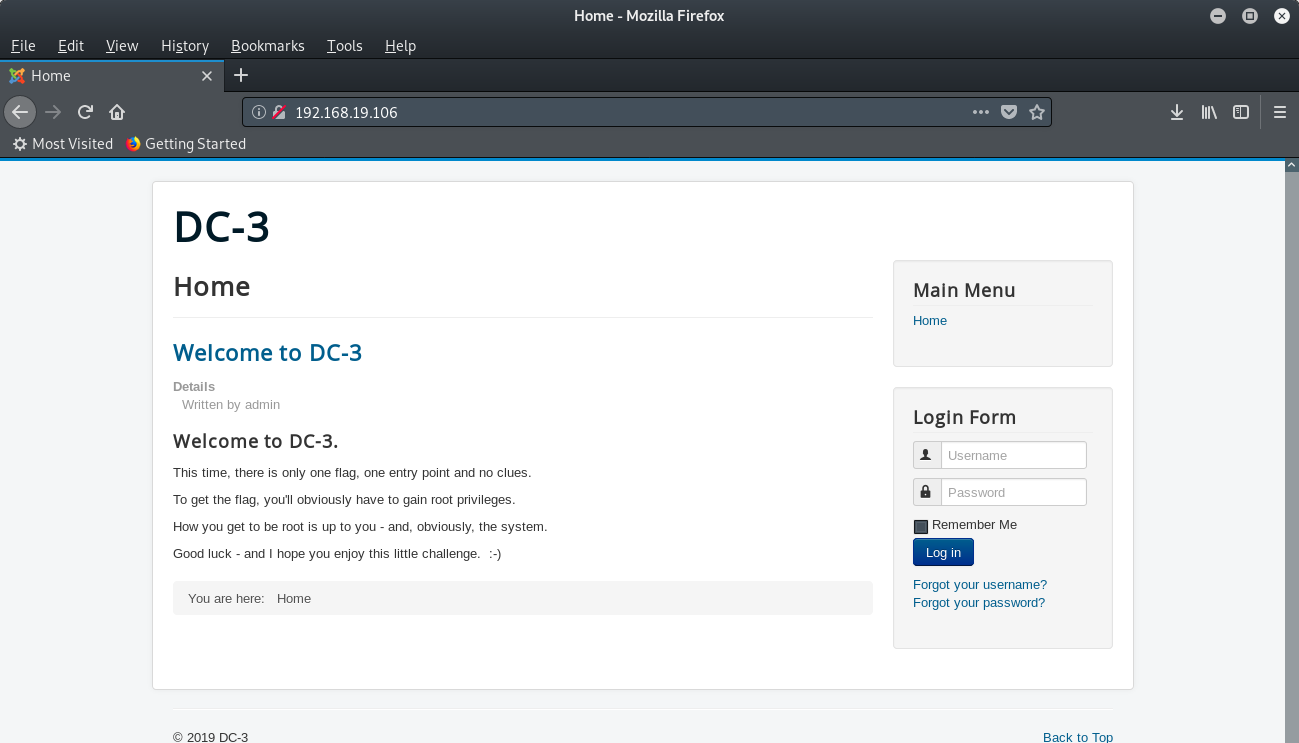Viewport: 1299px width, 743px height.
Task: Click the user icon beside Username field
Action: [926, 455]
